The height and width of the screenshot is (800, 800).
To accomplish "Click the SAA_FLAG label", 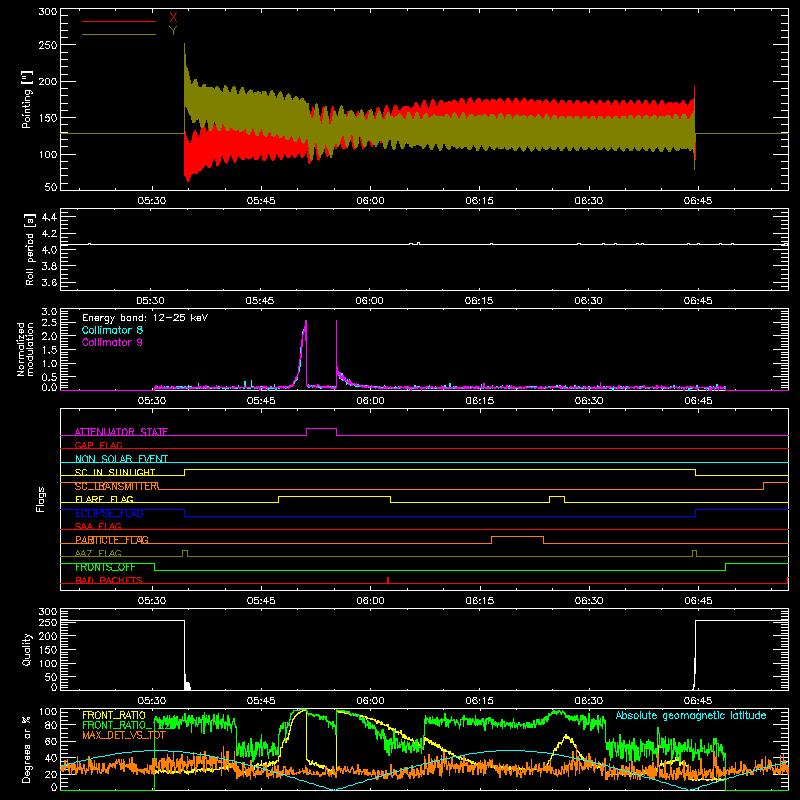I will point(98,527).
